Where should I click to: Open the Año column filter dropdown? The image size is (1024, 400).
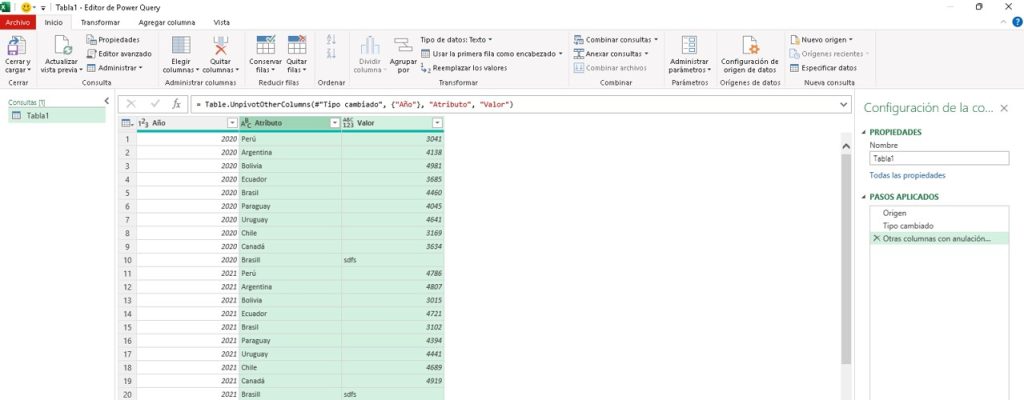(x=232, y=123)
